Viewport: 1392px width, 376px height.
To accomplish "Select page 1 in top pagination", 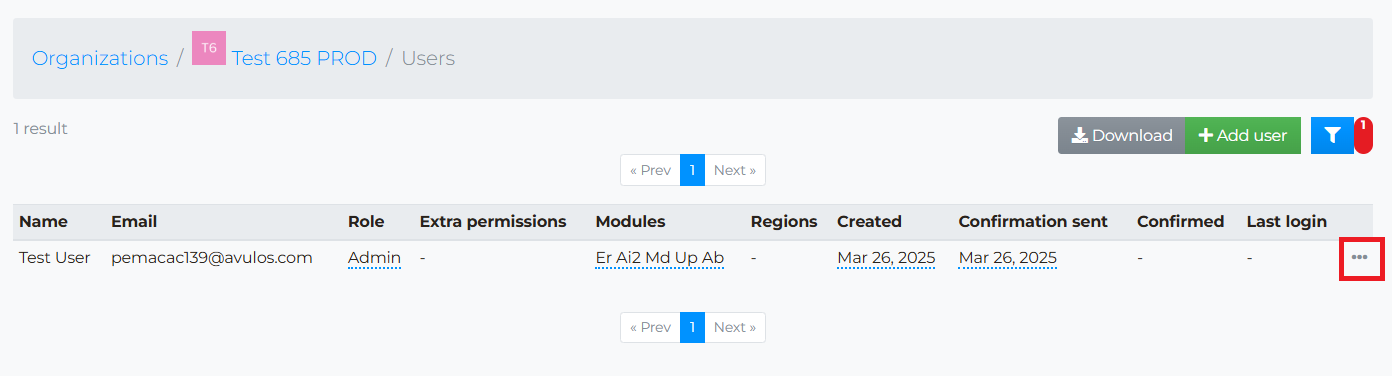I will (x=693, y=170).
